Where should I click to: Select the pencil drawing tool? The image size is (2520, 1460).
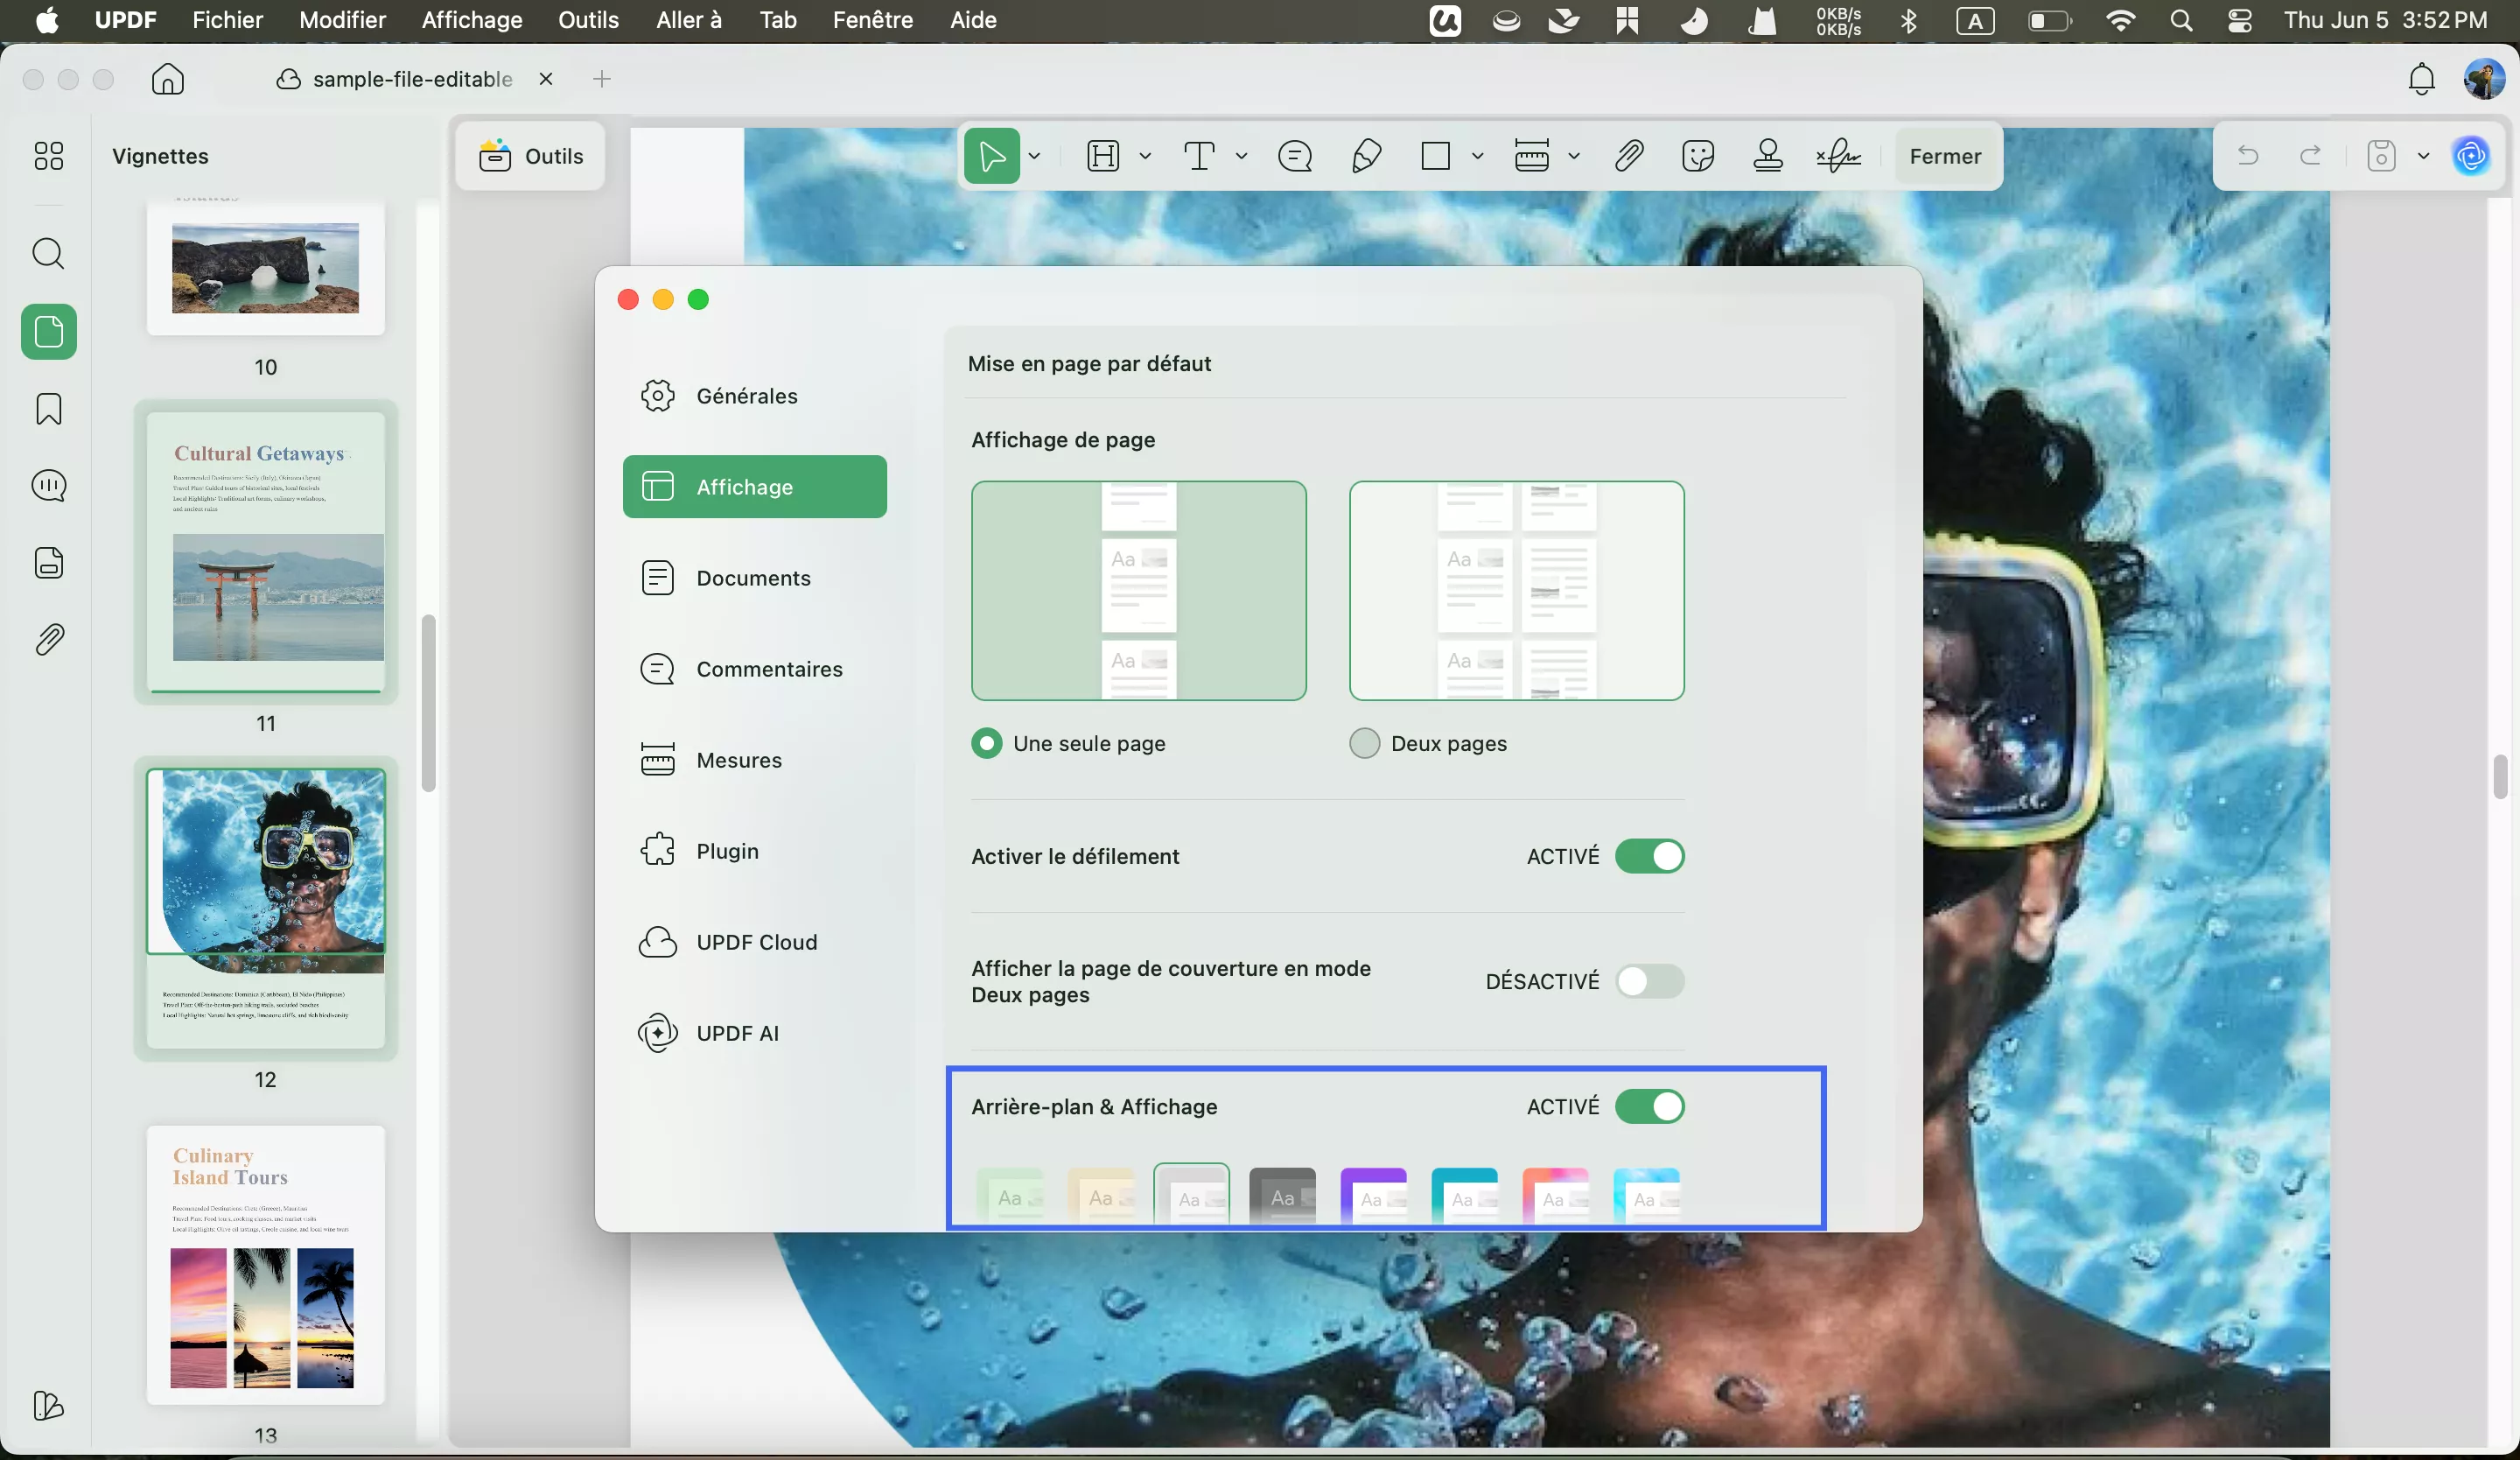click(1366, 156)
